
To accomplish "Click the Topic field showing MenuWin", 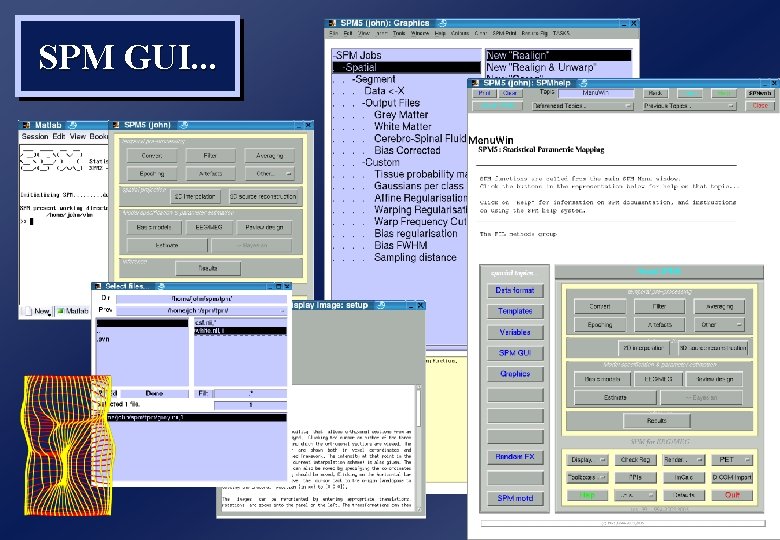I will 596,93.
